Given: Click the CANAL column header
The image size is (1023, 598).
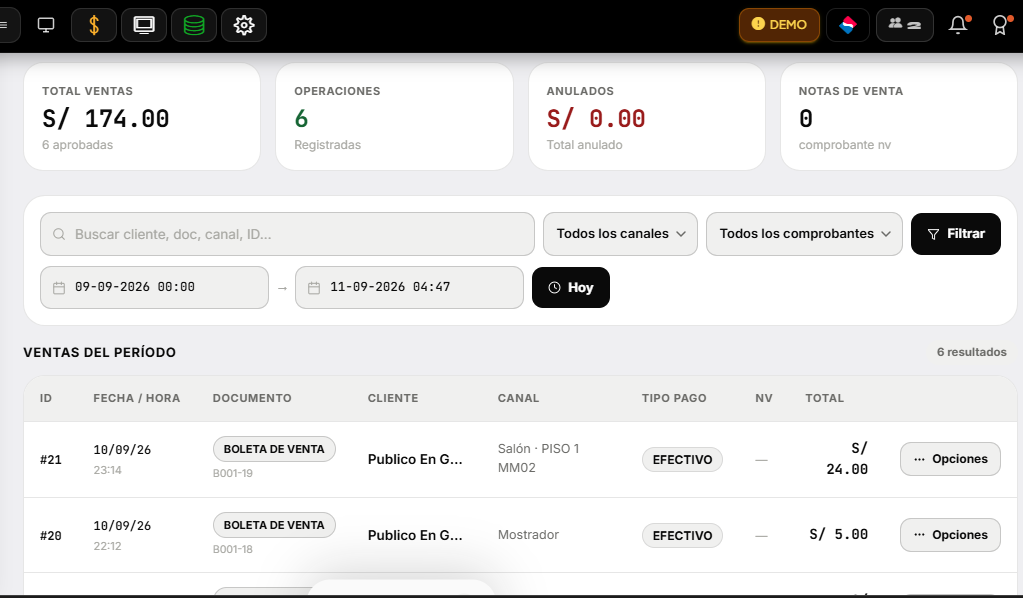Looking at the screenshot, I should (519, 398).
